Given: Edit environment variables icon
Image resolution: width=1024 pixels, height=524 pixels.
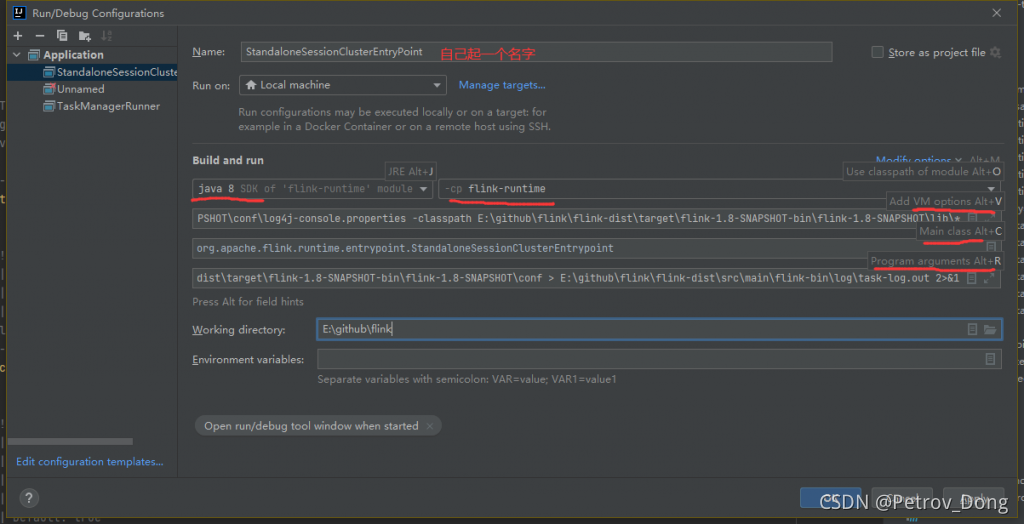Looking at the screenshot, I should (990, 359).
